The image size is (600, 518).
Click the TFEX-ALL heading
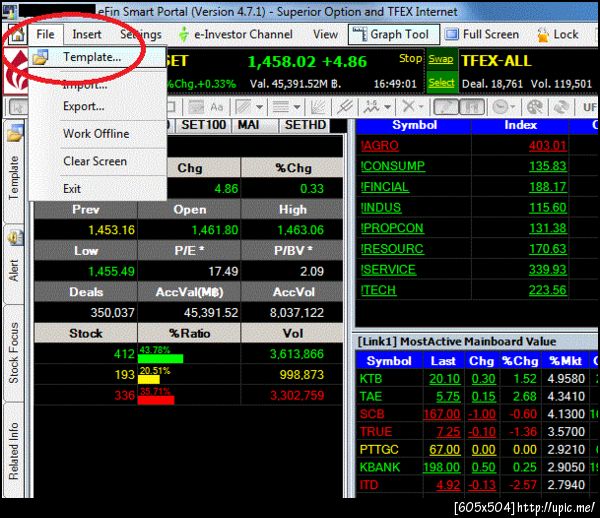coord(496,61)
